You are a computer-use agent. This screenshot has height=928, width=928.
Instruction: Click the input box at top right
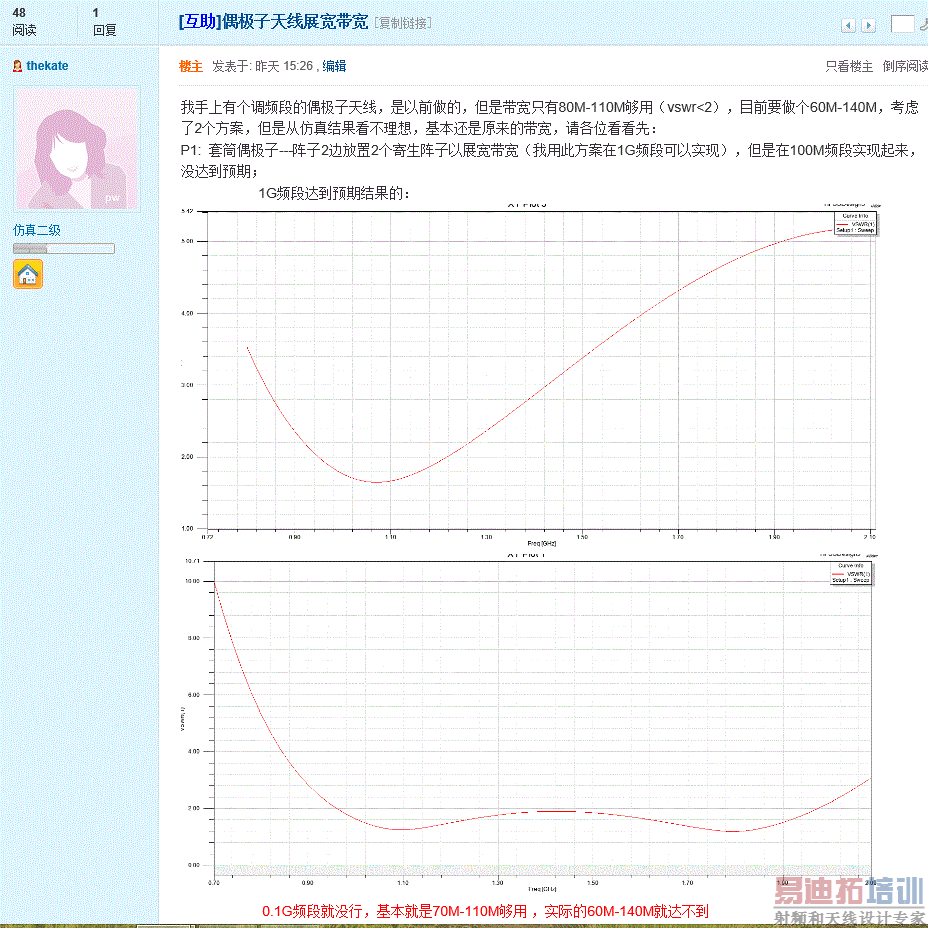[x=903, y=24]
